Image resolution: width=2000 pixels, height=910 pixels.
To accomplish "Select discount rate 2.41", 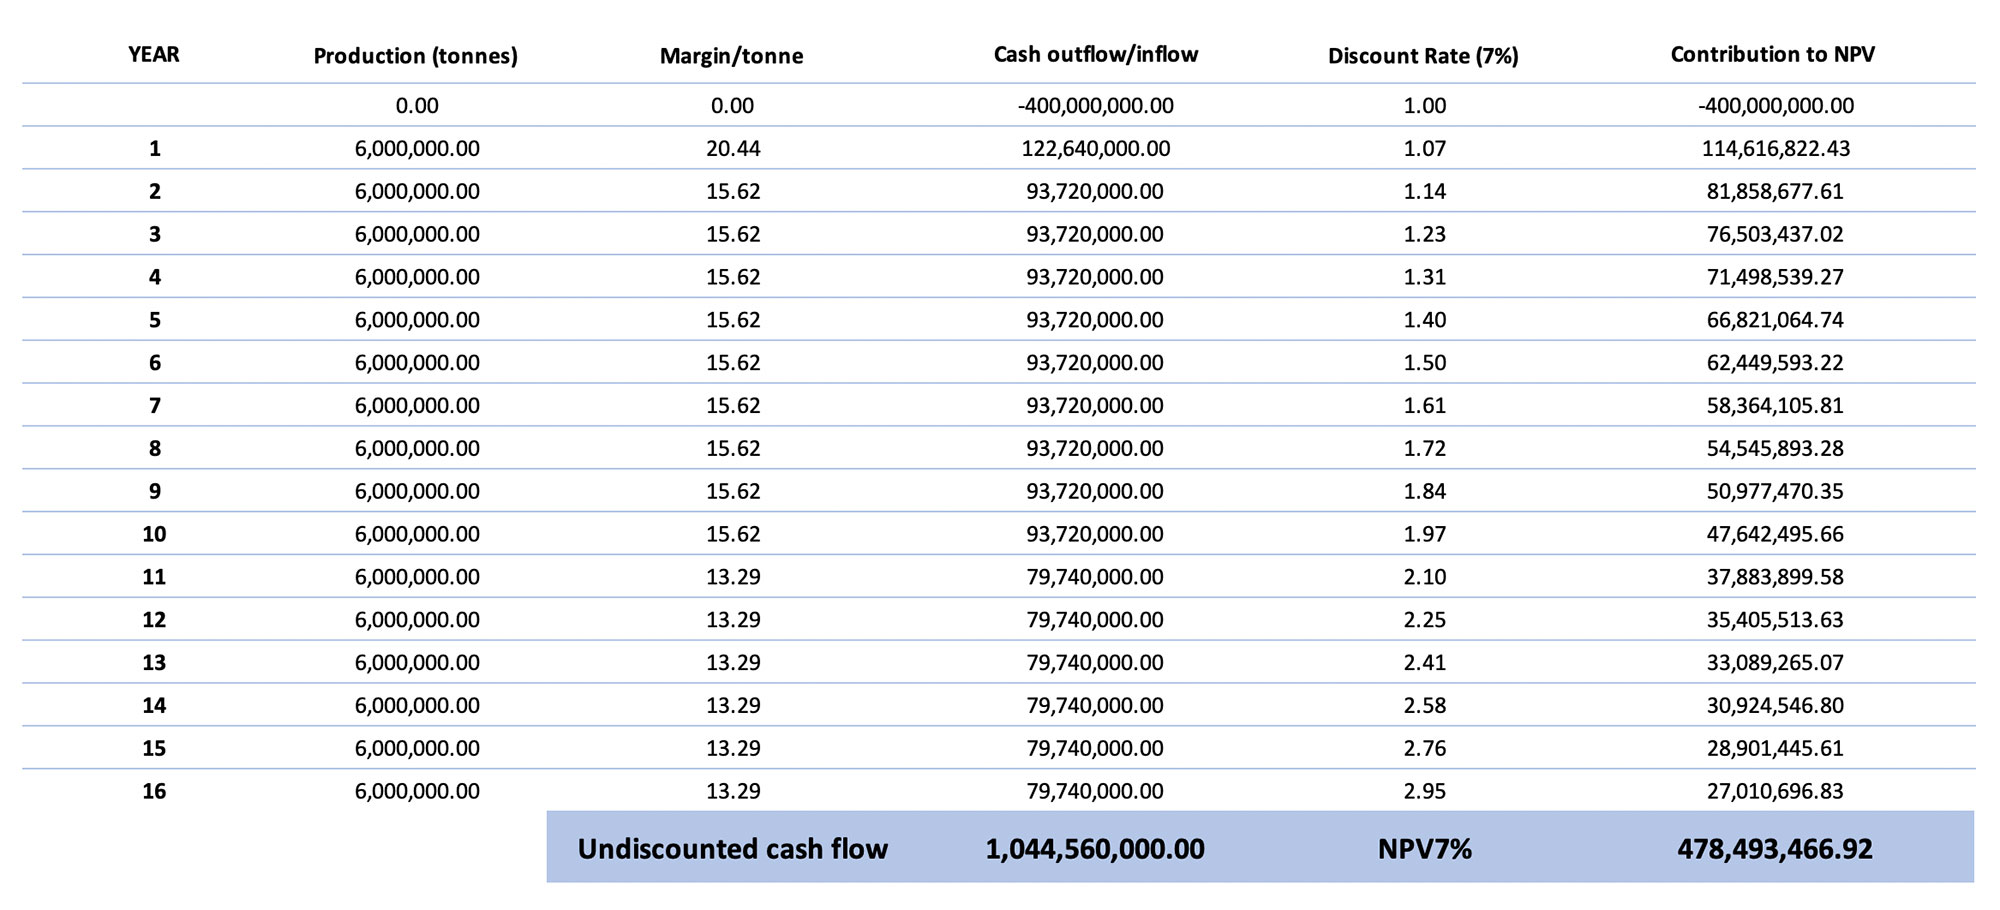I will [1425, 662].
